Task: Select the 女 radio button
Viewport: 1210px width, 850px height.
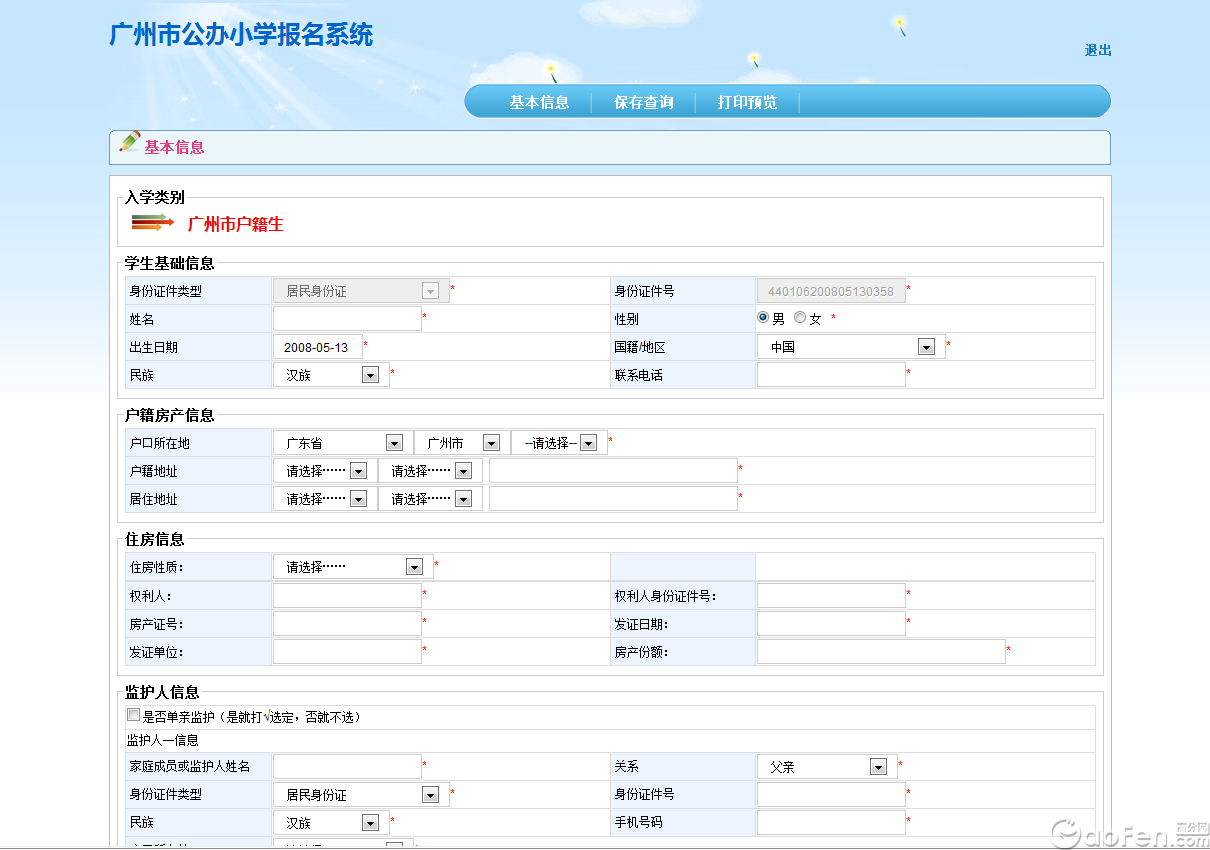Action: [800, 318]
